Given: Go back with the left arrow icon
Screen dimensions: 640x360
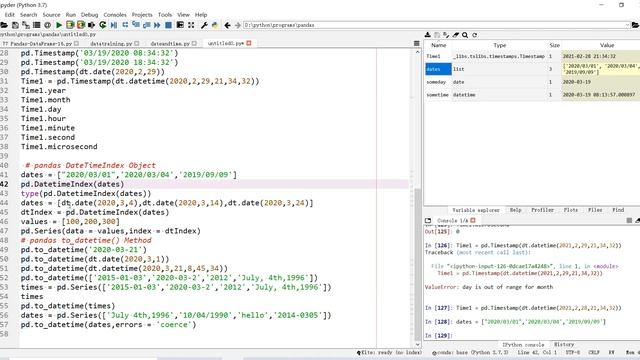Looking at the screenshot, I should [227, 25].
